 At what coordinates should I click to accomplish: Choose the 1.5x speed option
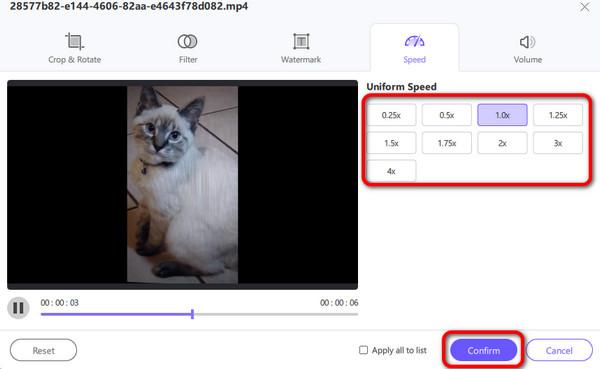click(391, 143)
